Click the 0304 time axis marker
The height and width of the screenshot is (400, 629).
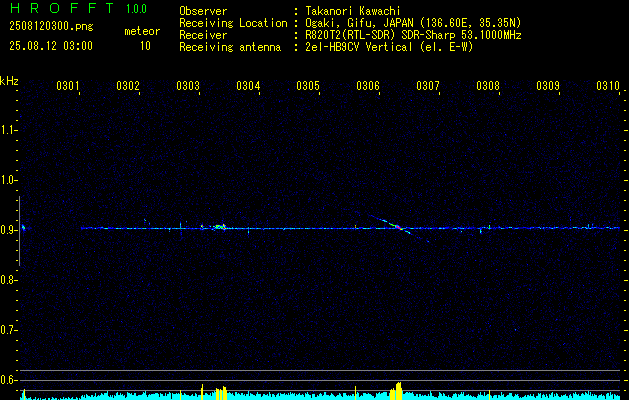pos(248,85)
